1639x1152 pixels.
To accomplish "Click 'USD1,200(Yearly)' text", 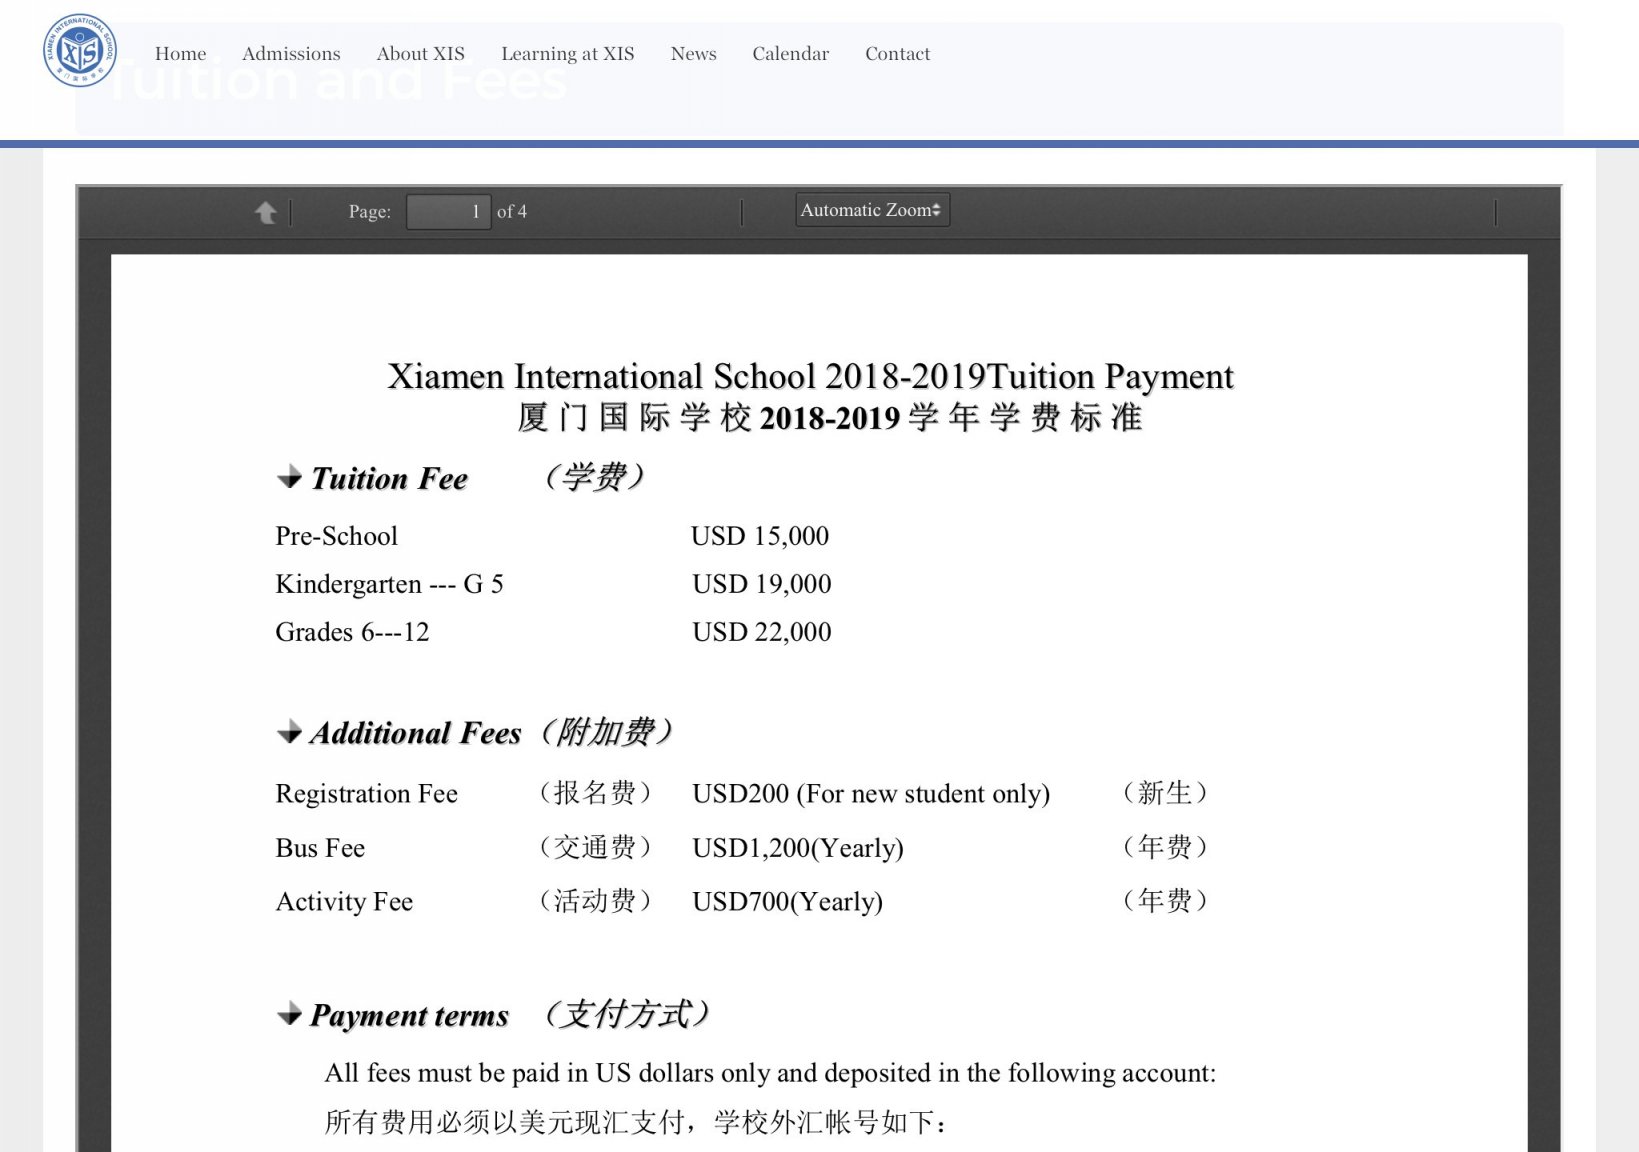I will pyautogui.click(x=798, y=848).
